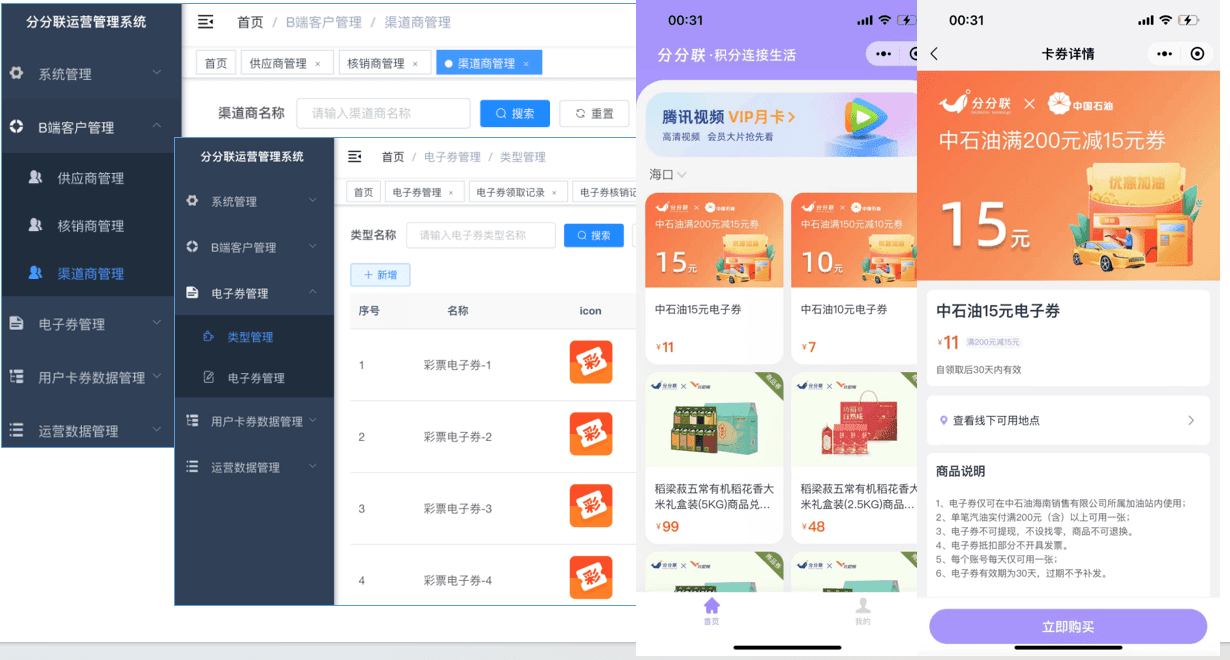Tap the 中石油10元电子券 card
The image size is (1230, 660).
point(854,278)
